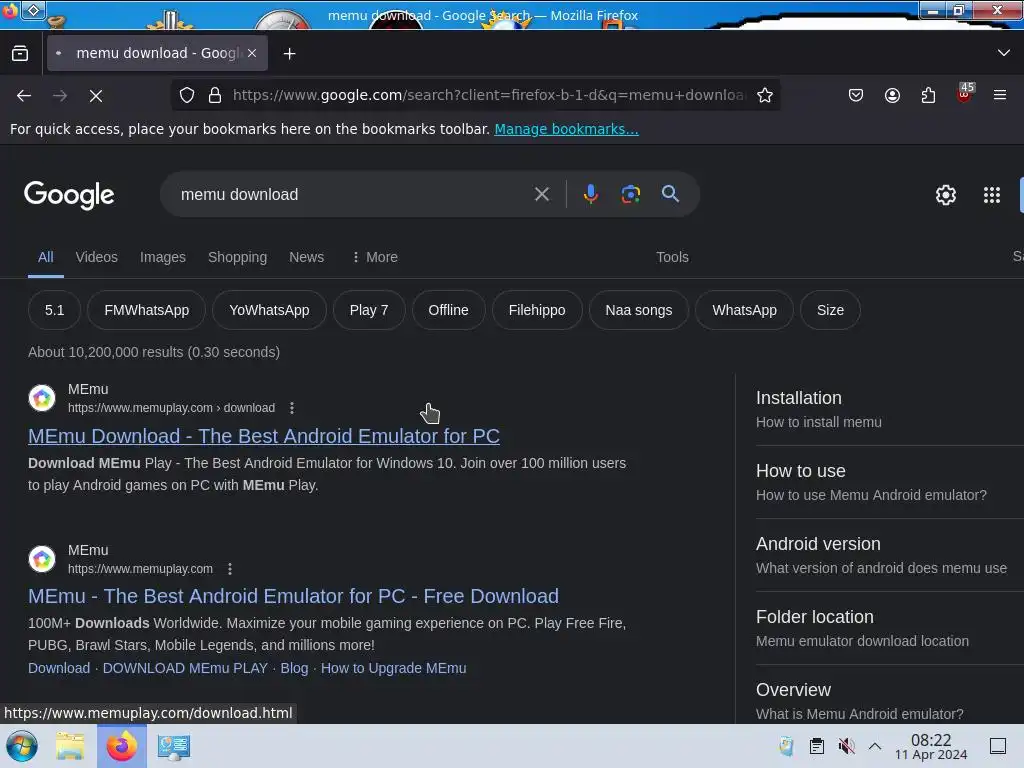Click the Manage bookmarks link
This screenshot has width=1024, height=768.
[x=566, y=129]
